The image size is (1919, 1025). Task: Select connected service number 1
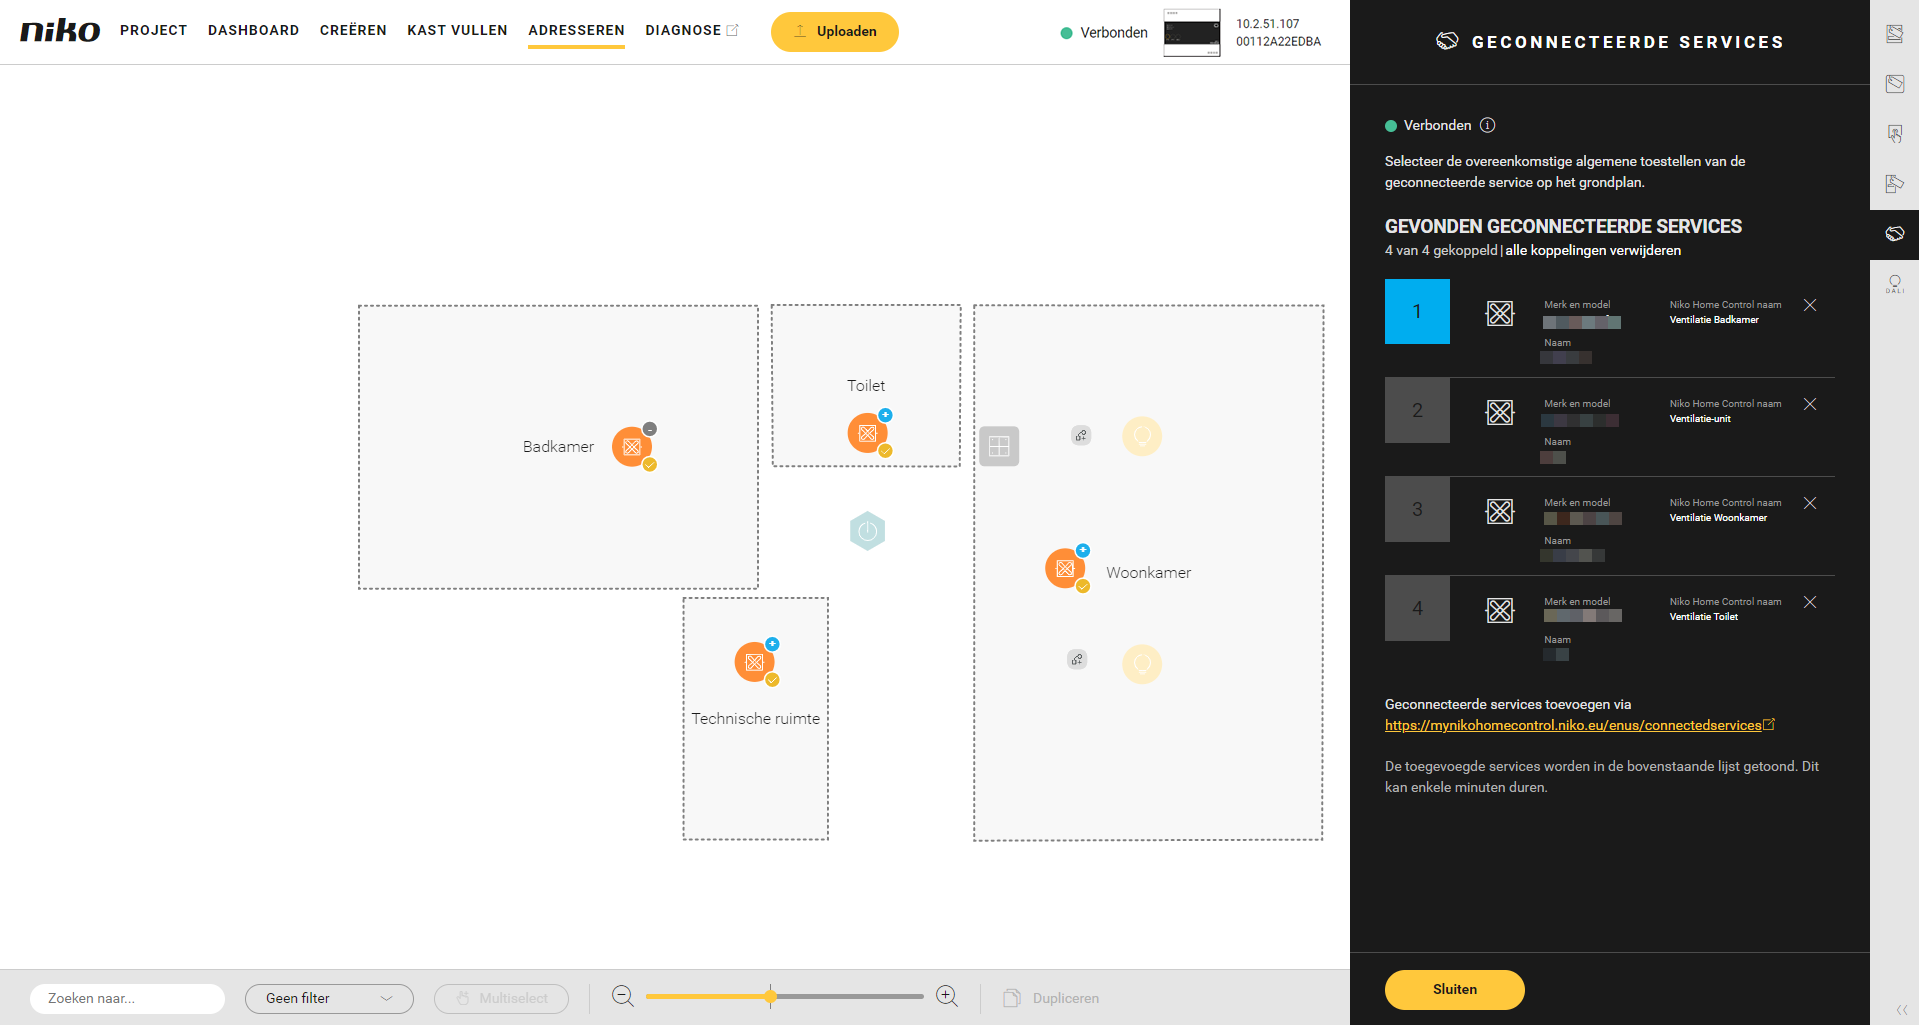(1417, 311)
